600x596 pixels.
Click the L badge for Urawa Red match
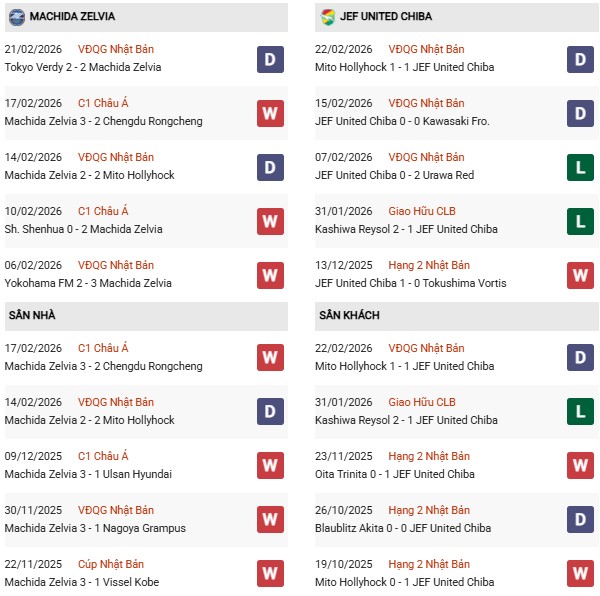(x=580, y=167)
